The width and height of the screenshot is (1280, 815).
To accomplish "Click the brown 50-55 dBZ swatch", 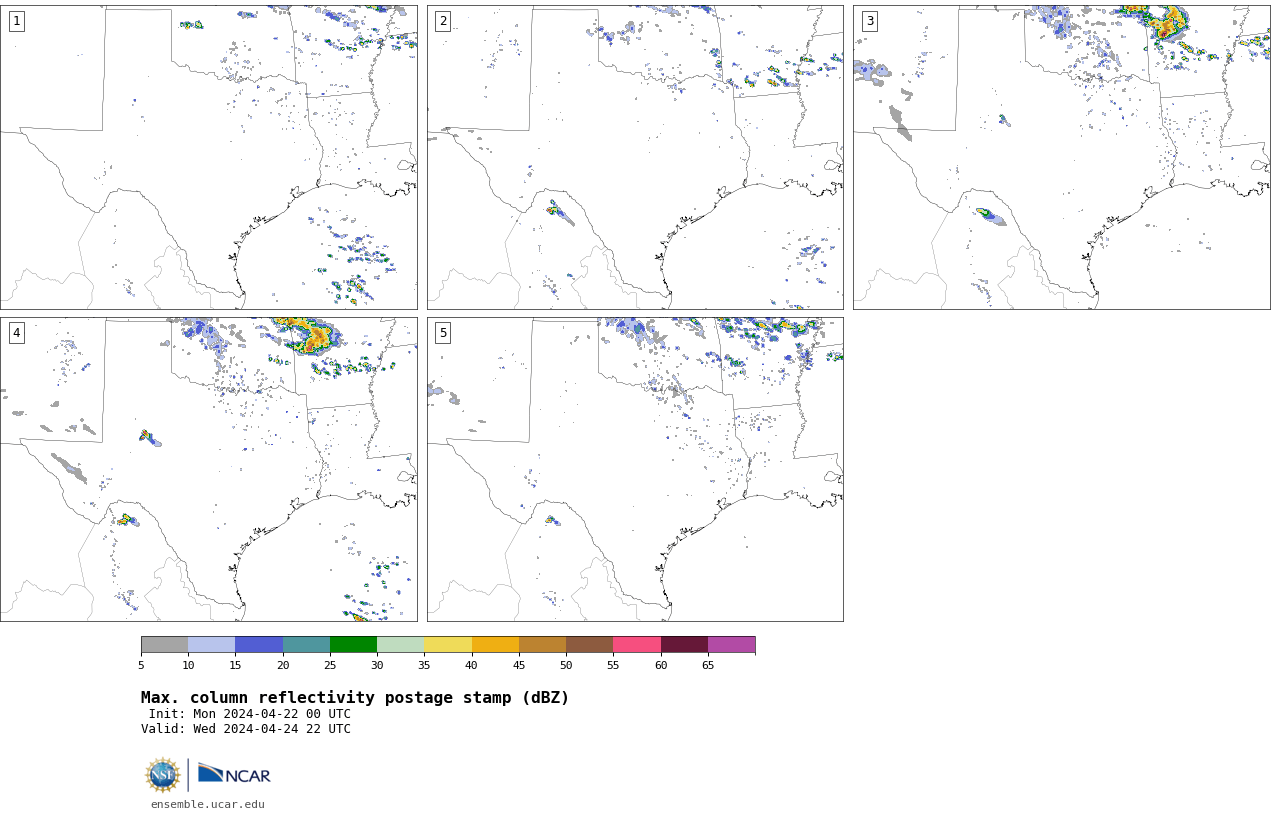I will point(589,644).
